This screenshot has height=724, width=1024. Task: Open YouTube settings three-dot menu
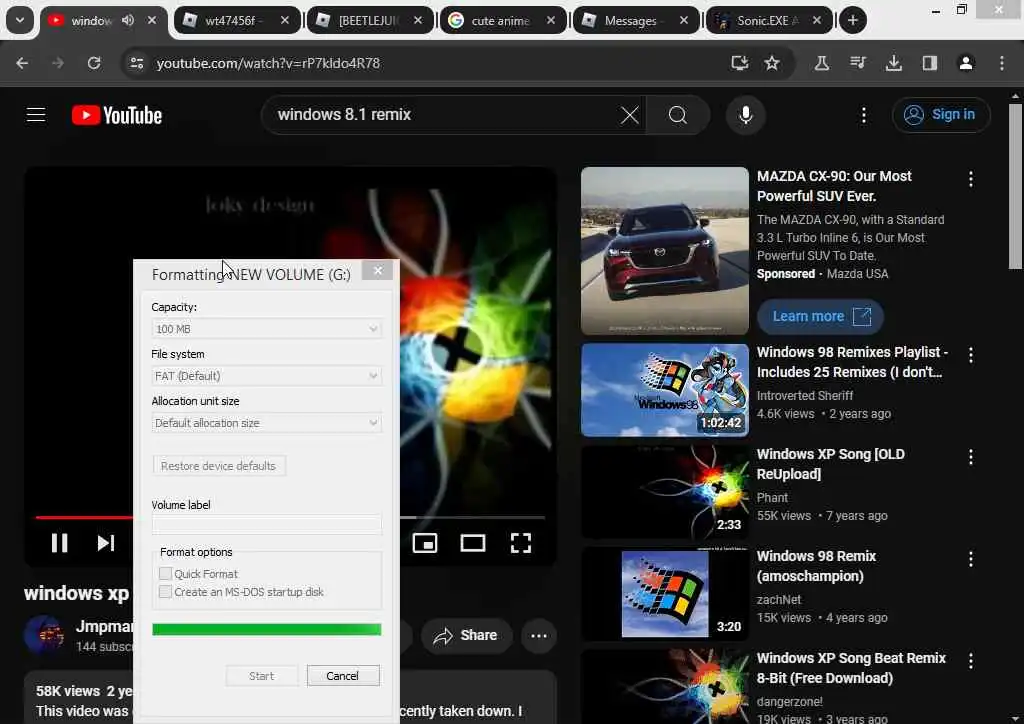(x=863, y=116)
